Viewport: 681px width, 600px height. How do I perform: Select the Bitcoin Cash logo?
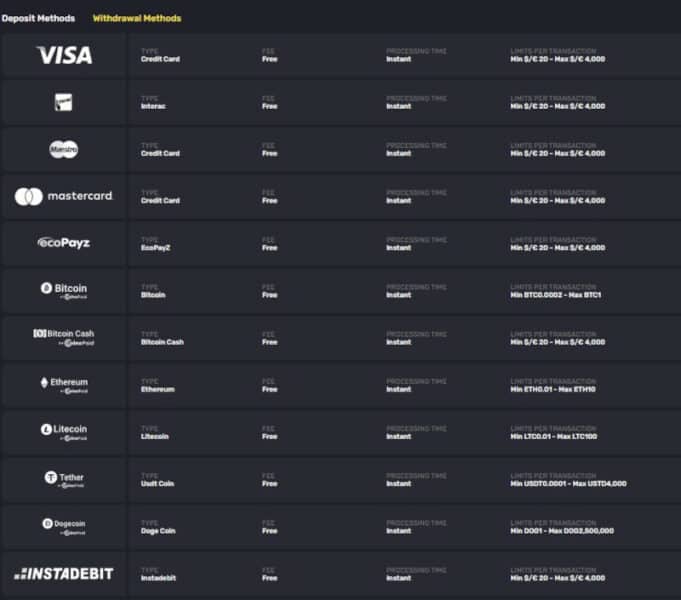tap(64, 338)
